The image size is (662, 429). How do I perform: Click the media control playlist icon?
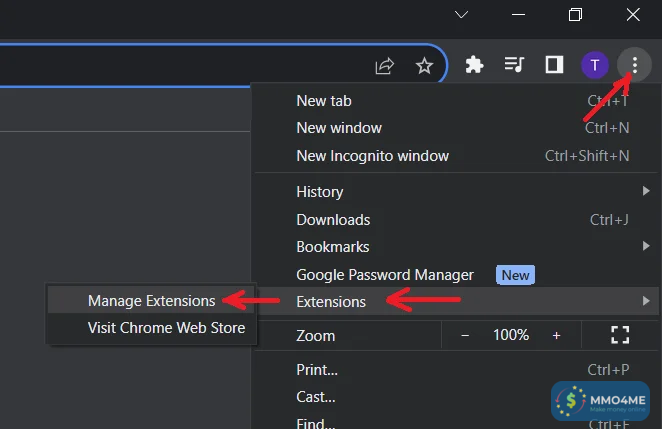(514, 65)
